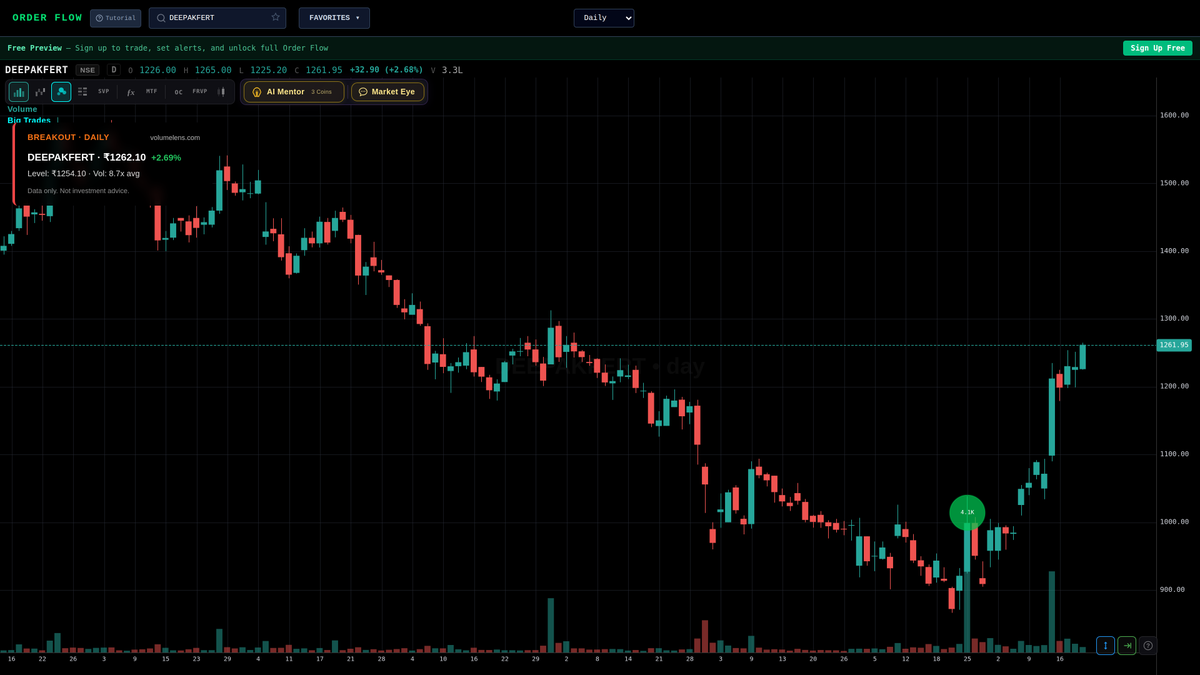Click the DEEPAKFERT search input field

pos(210,17)
